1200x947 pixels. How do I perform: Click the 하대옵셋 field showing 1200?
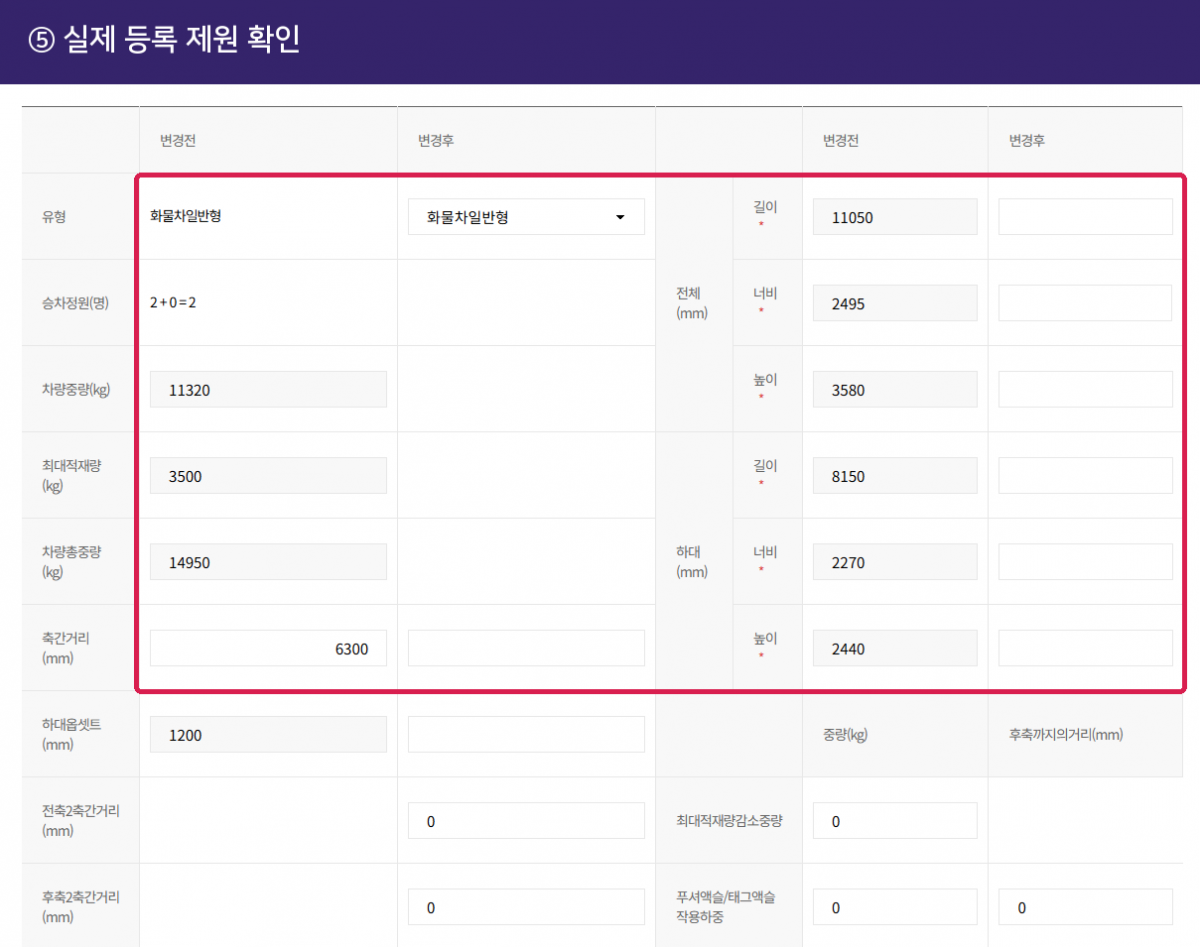pos(268,735)
